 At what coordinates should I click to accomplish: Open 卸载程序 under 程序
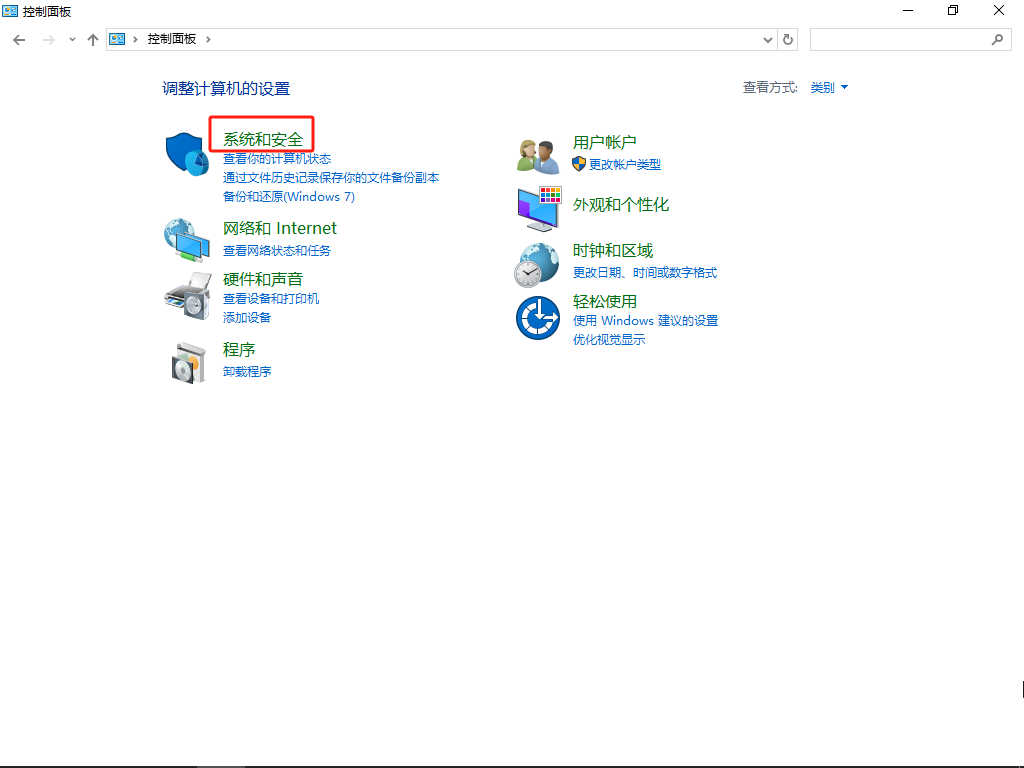click(247, 371)
